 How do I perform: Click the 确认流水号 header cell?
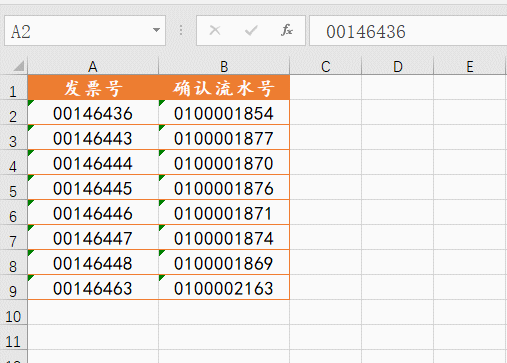click(x=224, y=88)
